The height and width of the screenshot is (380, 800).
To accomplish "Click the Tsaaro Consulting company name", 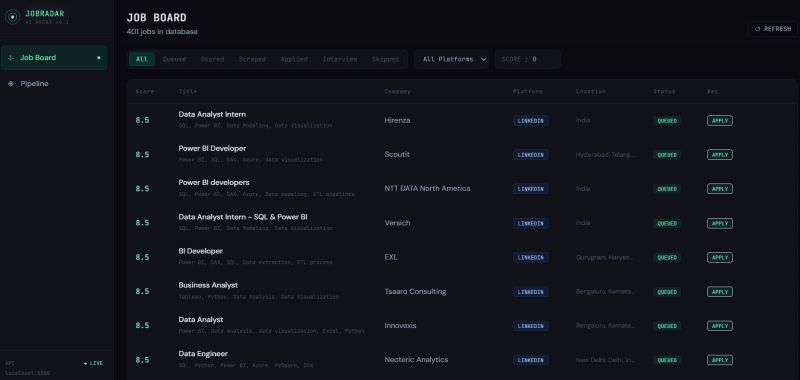I will pyautogui.click(x=415, y=292).
